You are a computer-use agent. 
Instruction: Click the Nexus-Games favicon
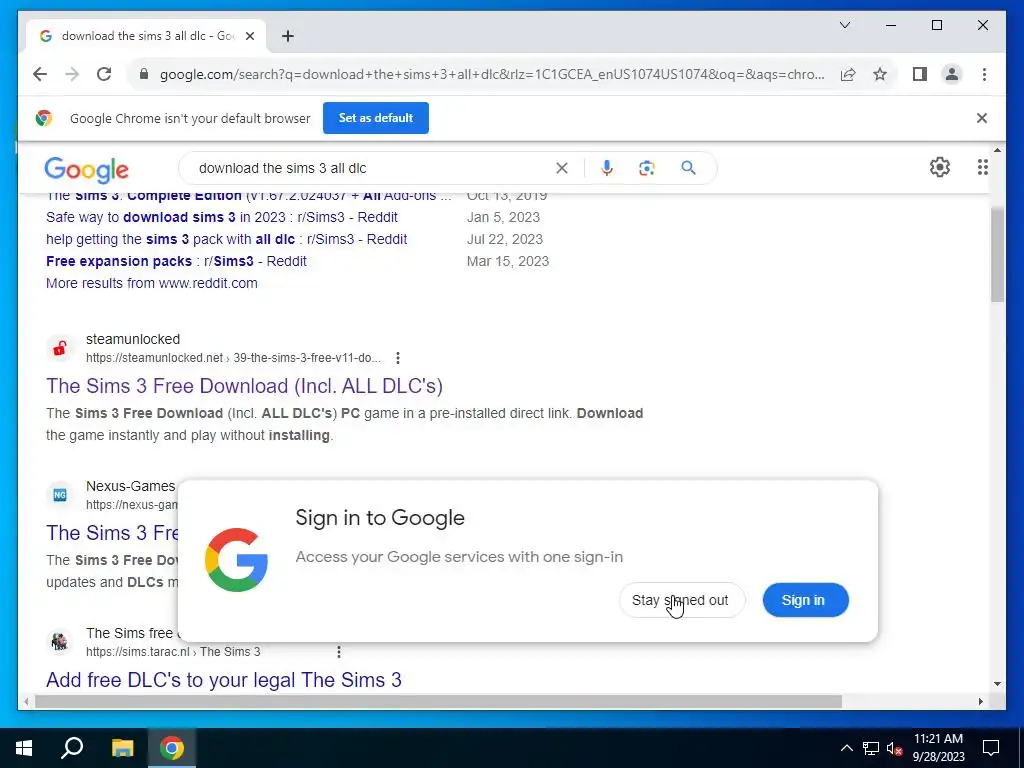[x=60, y=495]
